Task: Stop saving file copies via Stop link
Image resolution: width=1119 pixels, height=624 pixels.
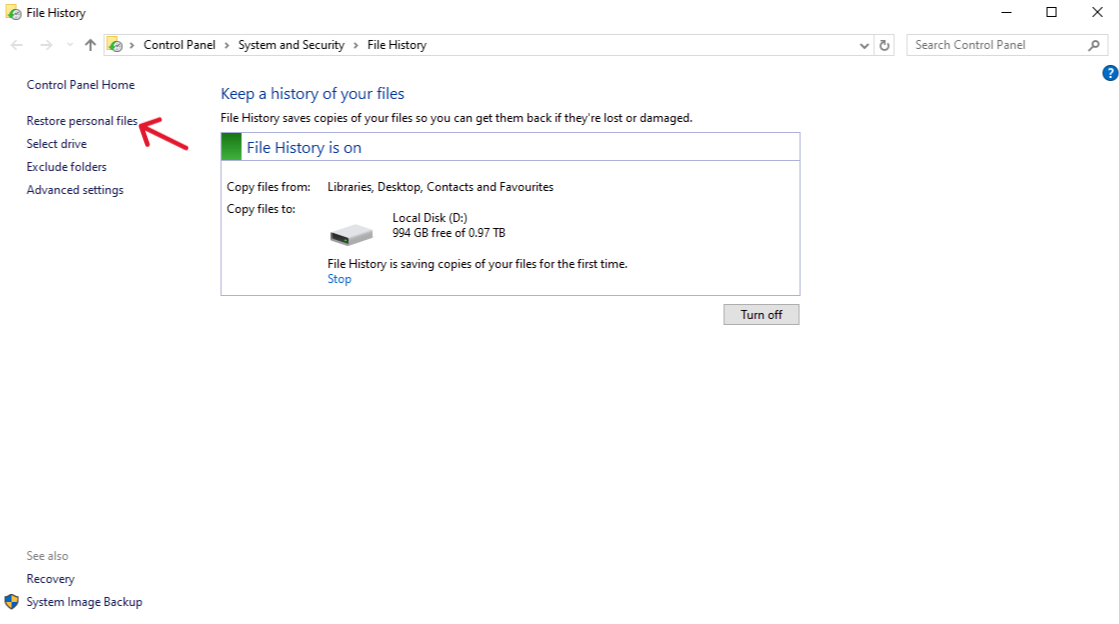Action: [x=339, y=278]
